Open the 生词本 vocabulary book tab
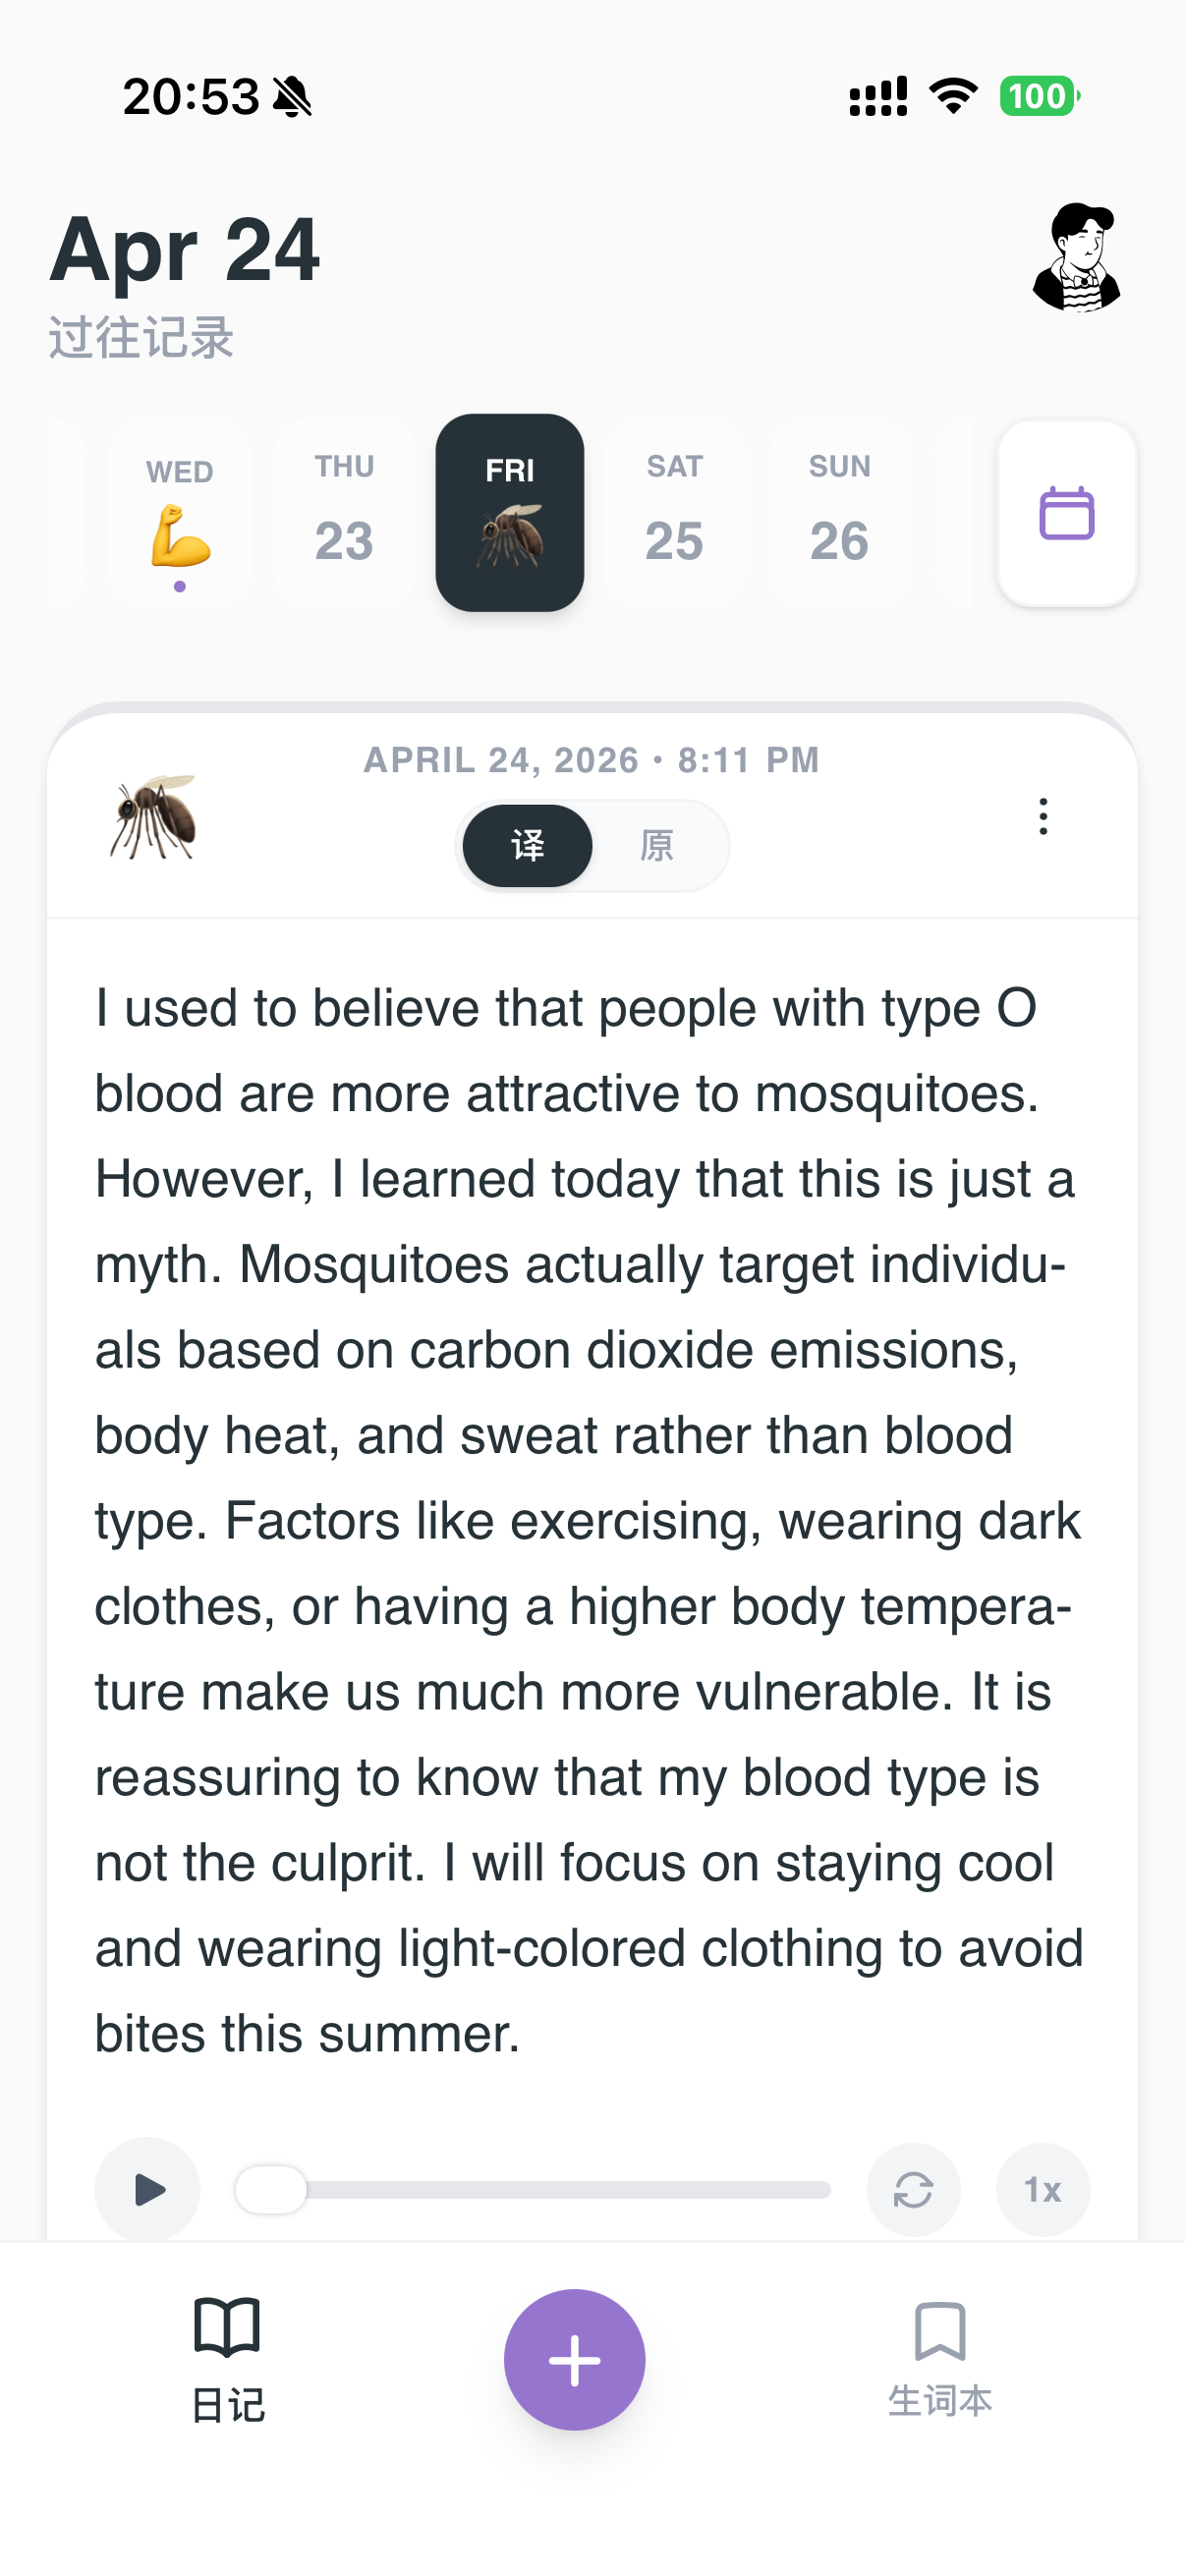Viewport: 1185px width, 2576px height. click(x=940, y=2359)
